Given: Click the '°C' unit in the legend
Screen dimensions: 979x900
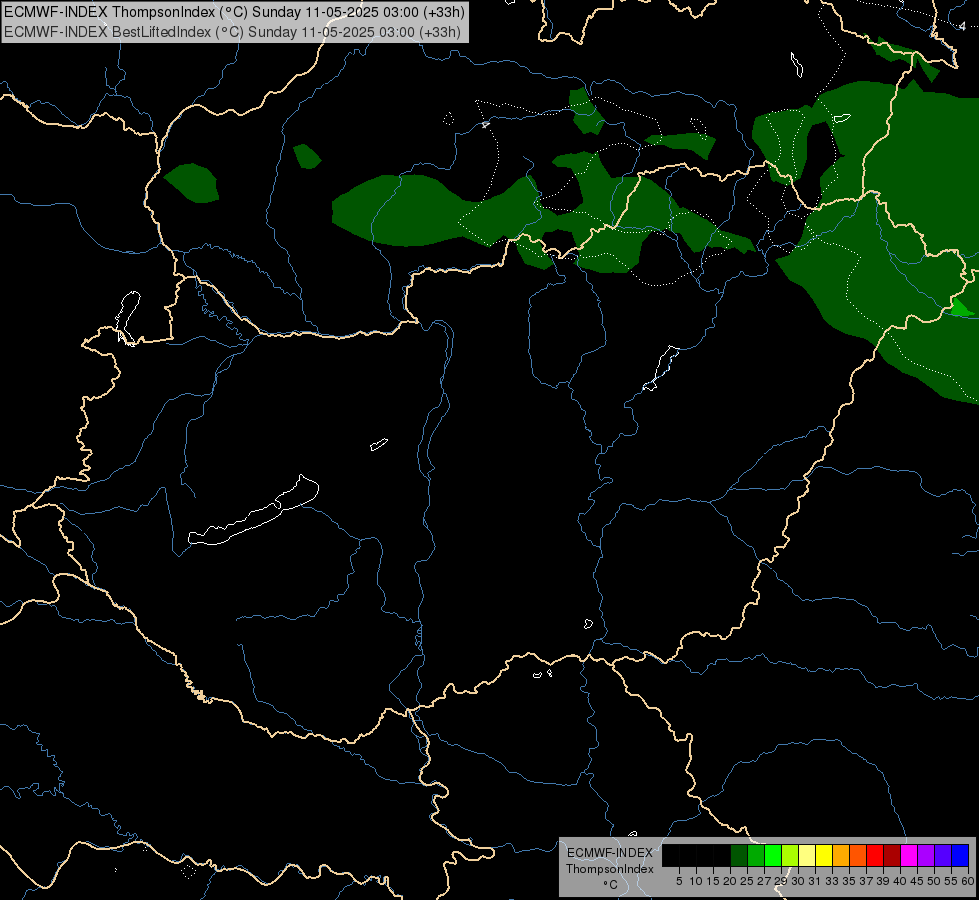Looking at the screenshot, I should 611,885.
